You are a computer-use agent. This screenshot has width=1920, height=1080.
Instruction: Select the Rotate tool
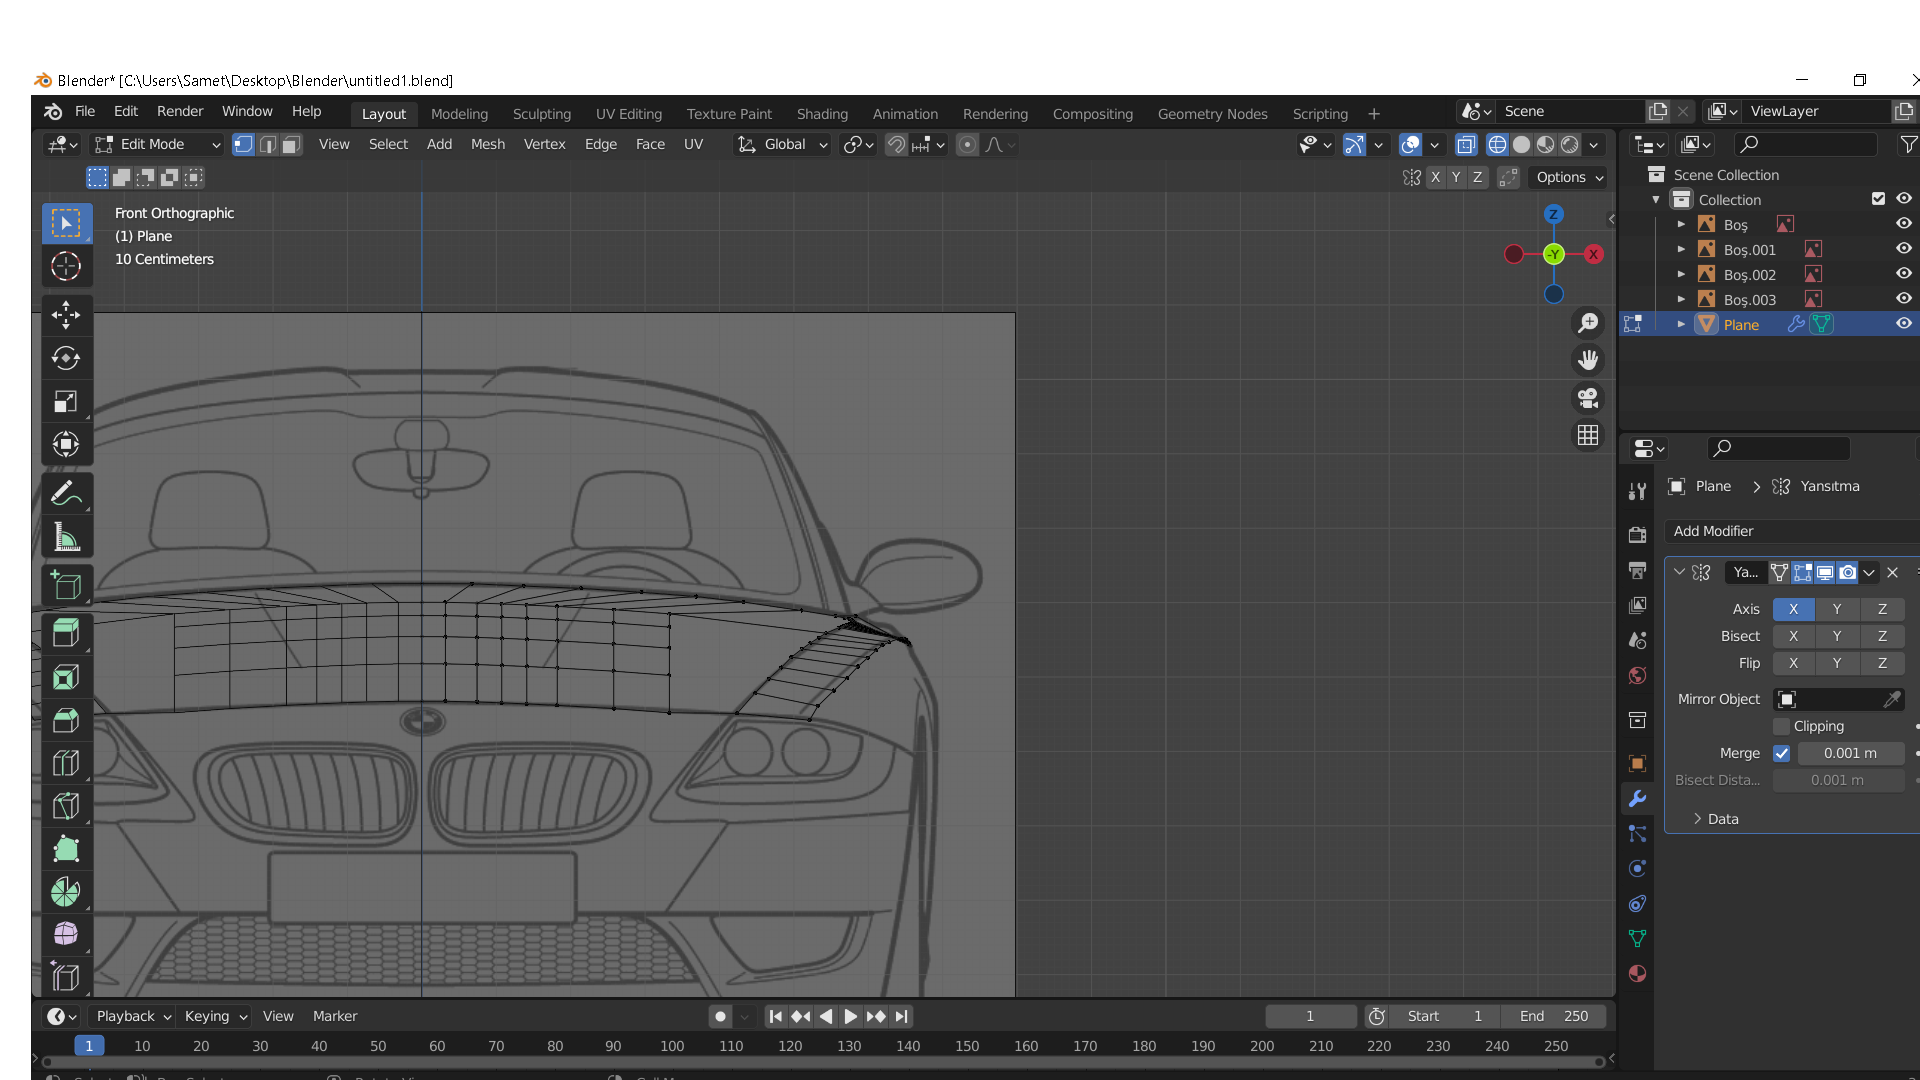66,358
